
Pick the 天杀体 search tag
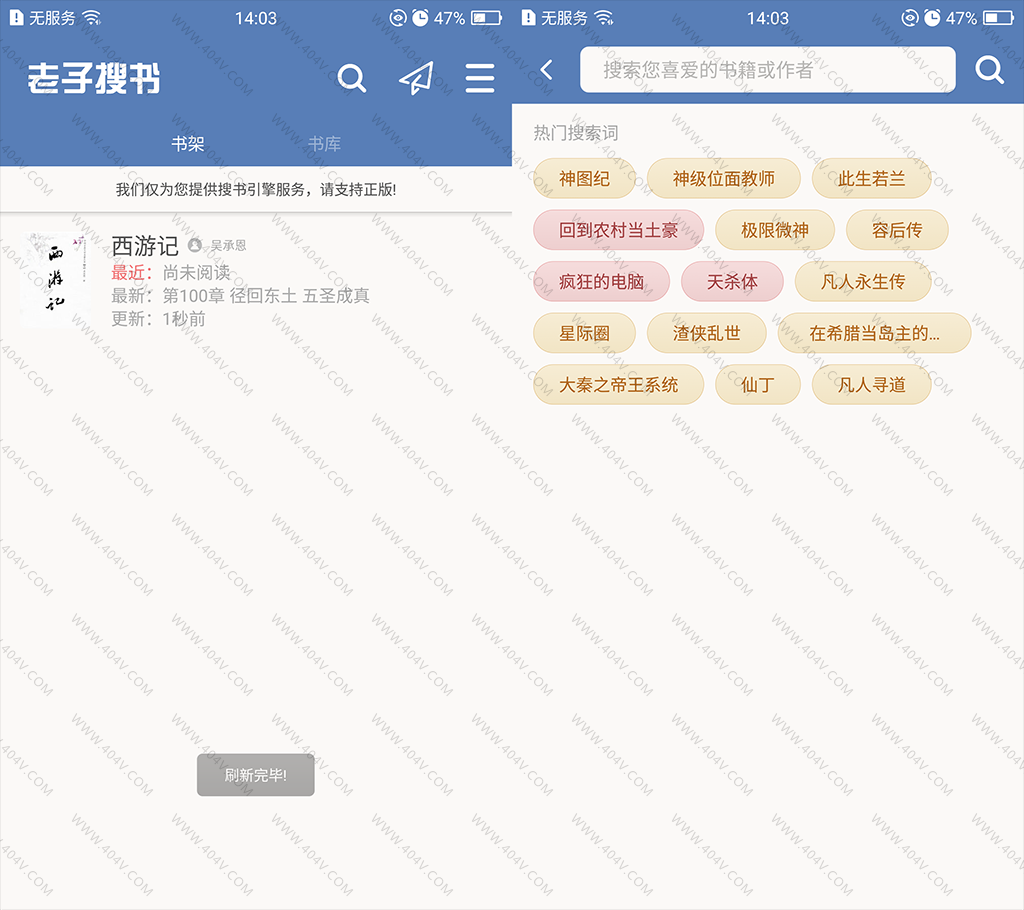(732, 282)
